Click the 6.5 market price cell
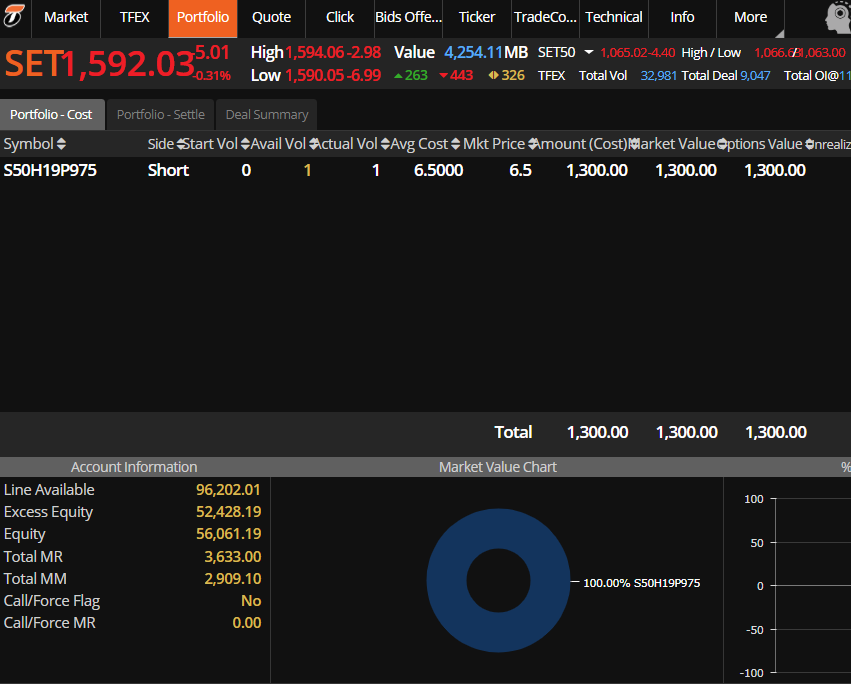Image resolution: width=851 pixels, height=684 pixels. coord(520,170)
